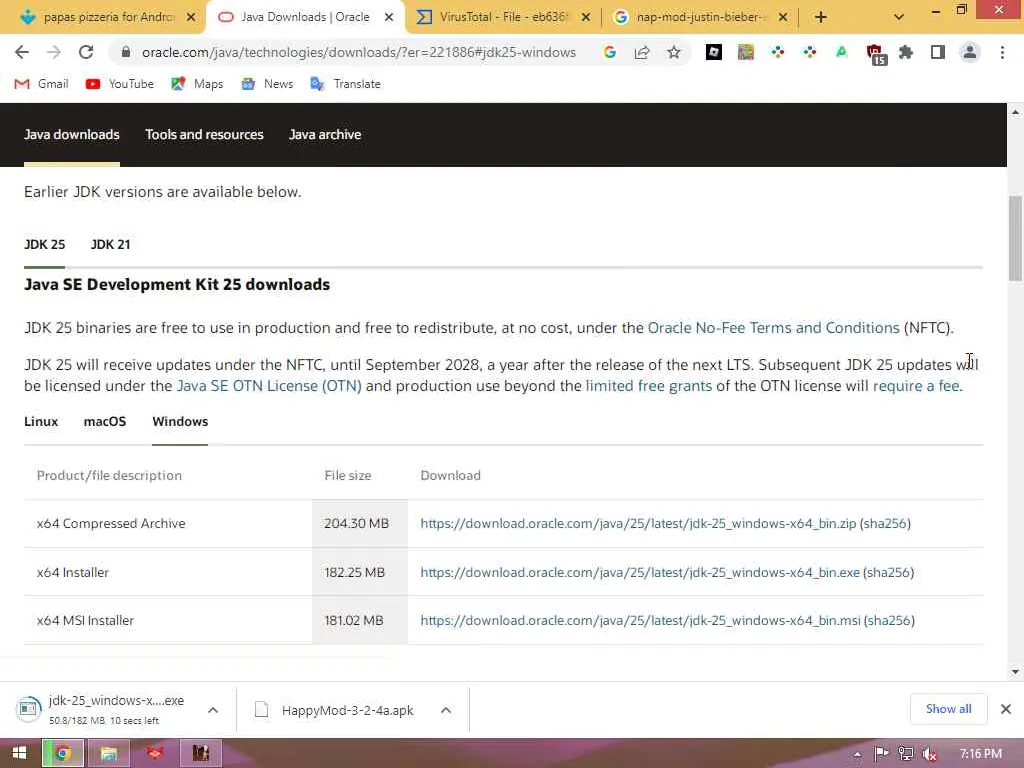Open News bookmark
The image size is (1024, 768).
click(x=267, y=84)
